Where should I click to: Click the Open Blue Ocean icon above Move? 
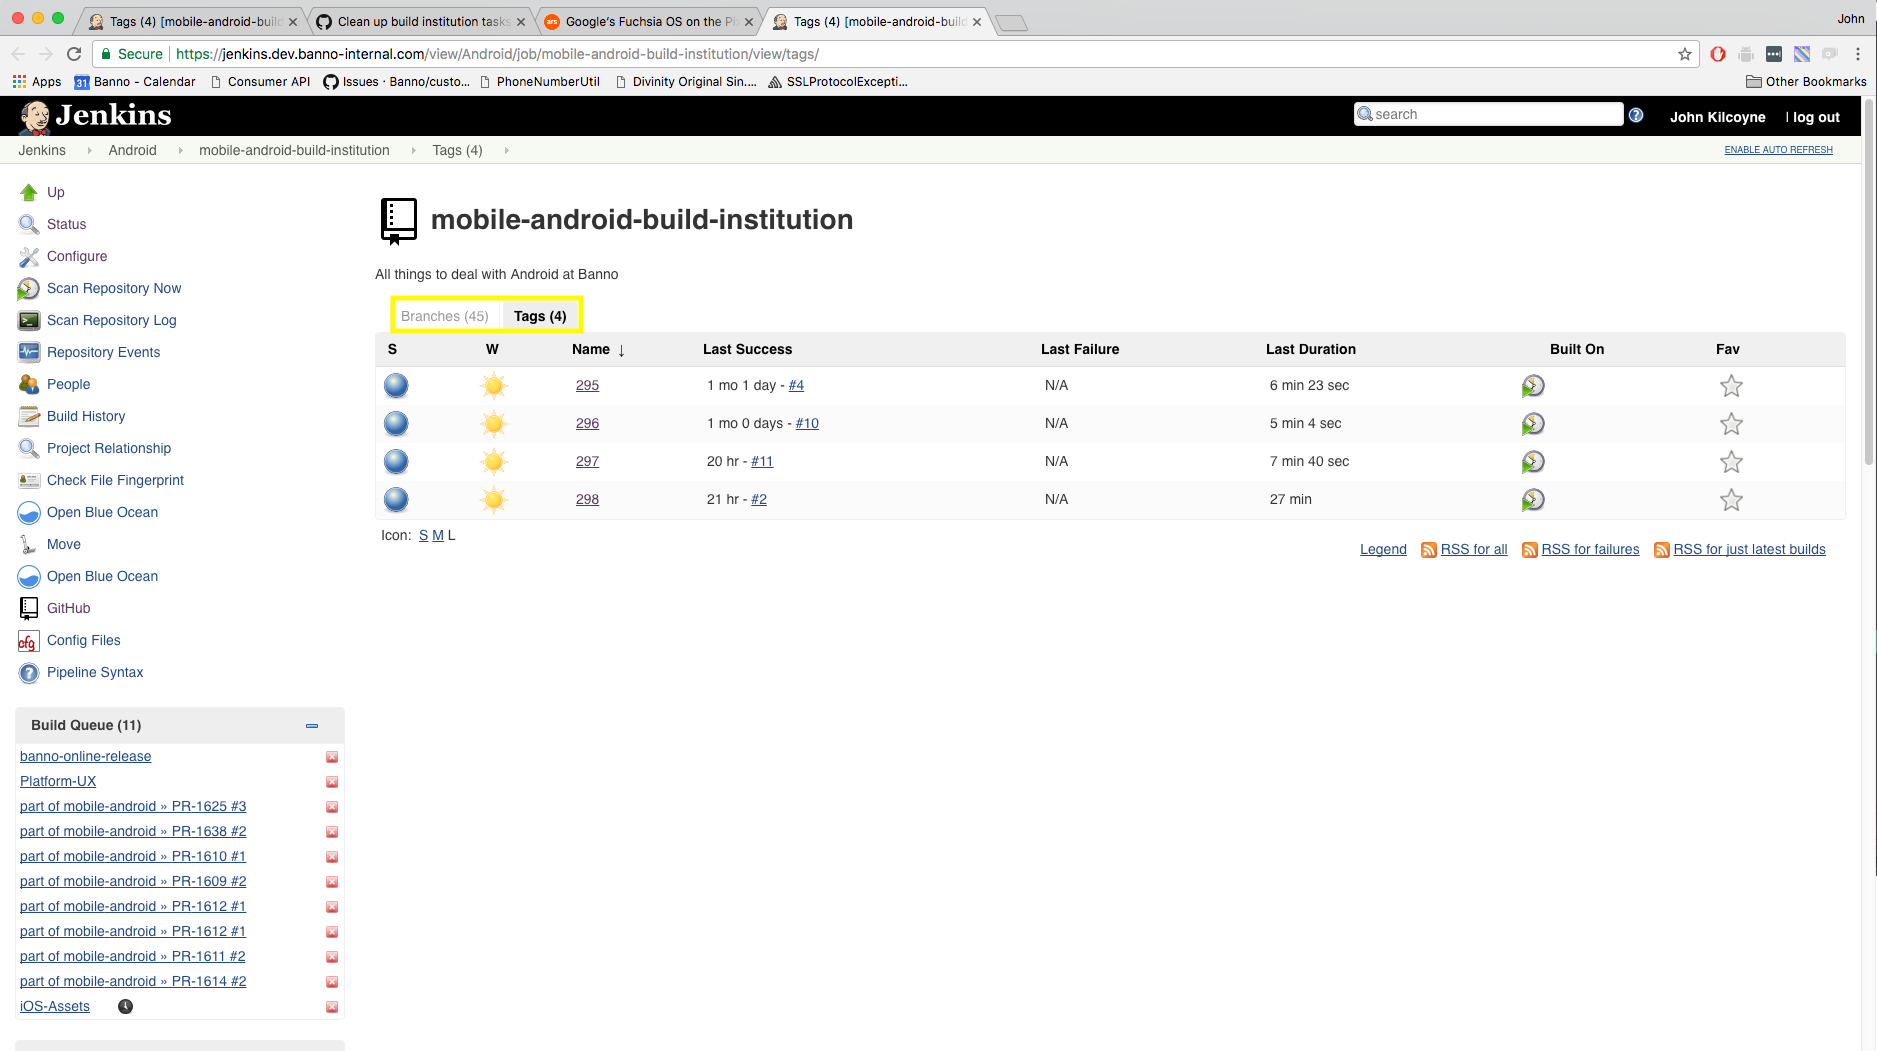[x=29, y=513]
